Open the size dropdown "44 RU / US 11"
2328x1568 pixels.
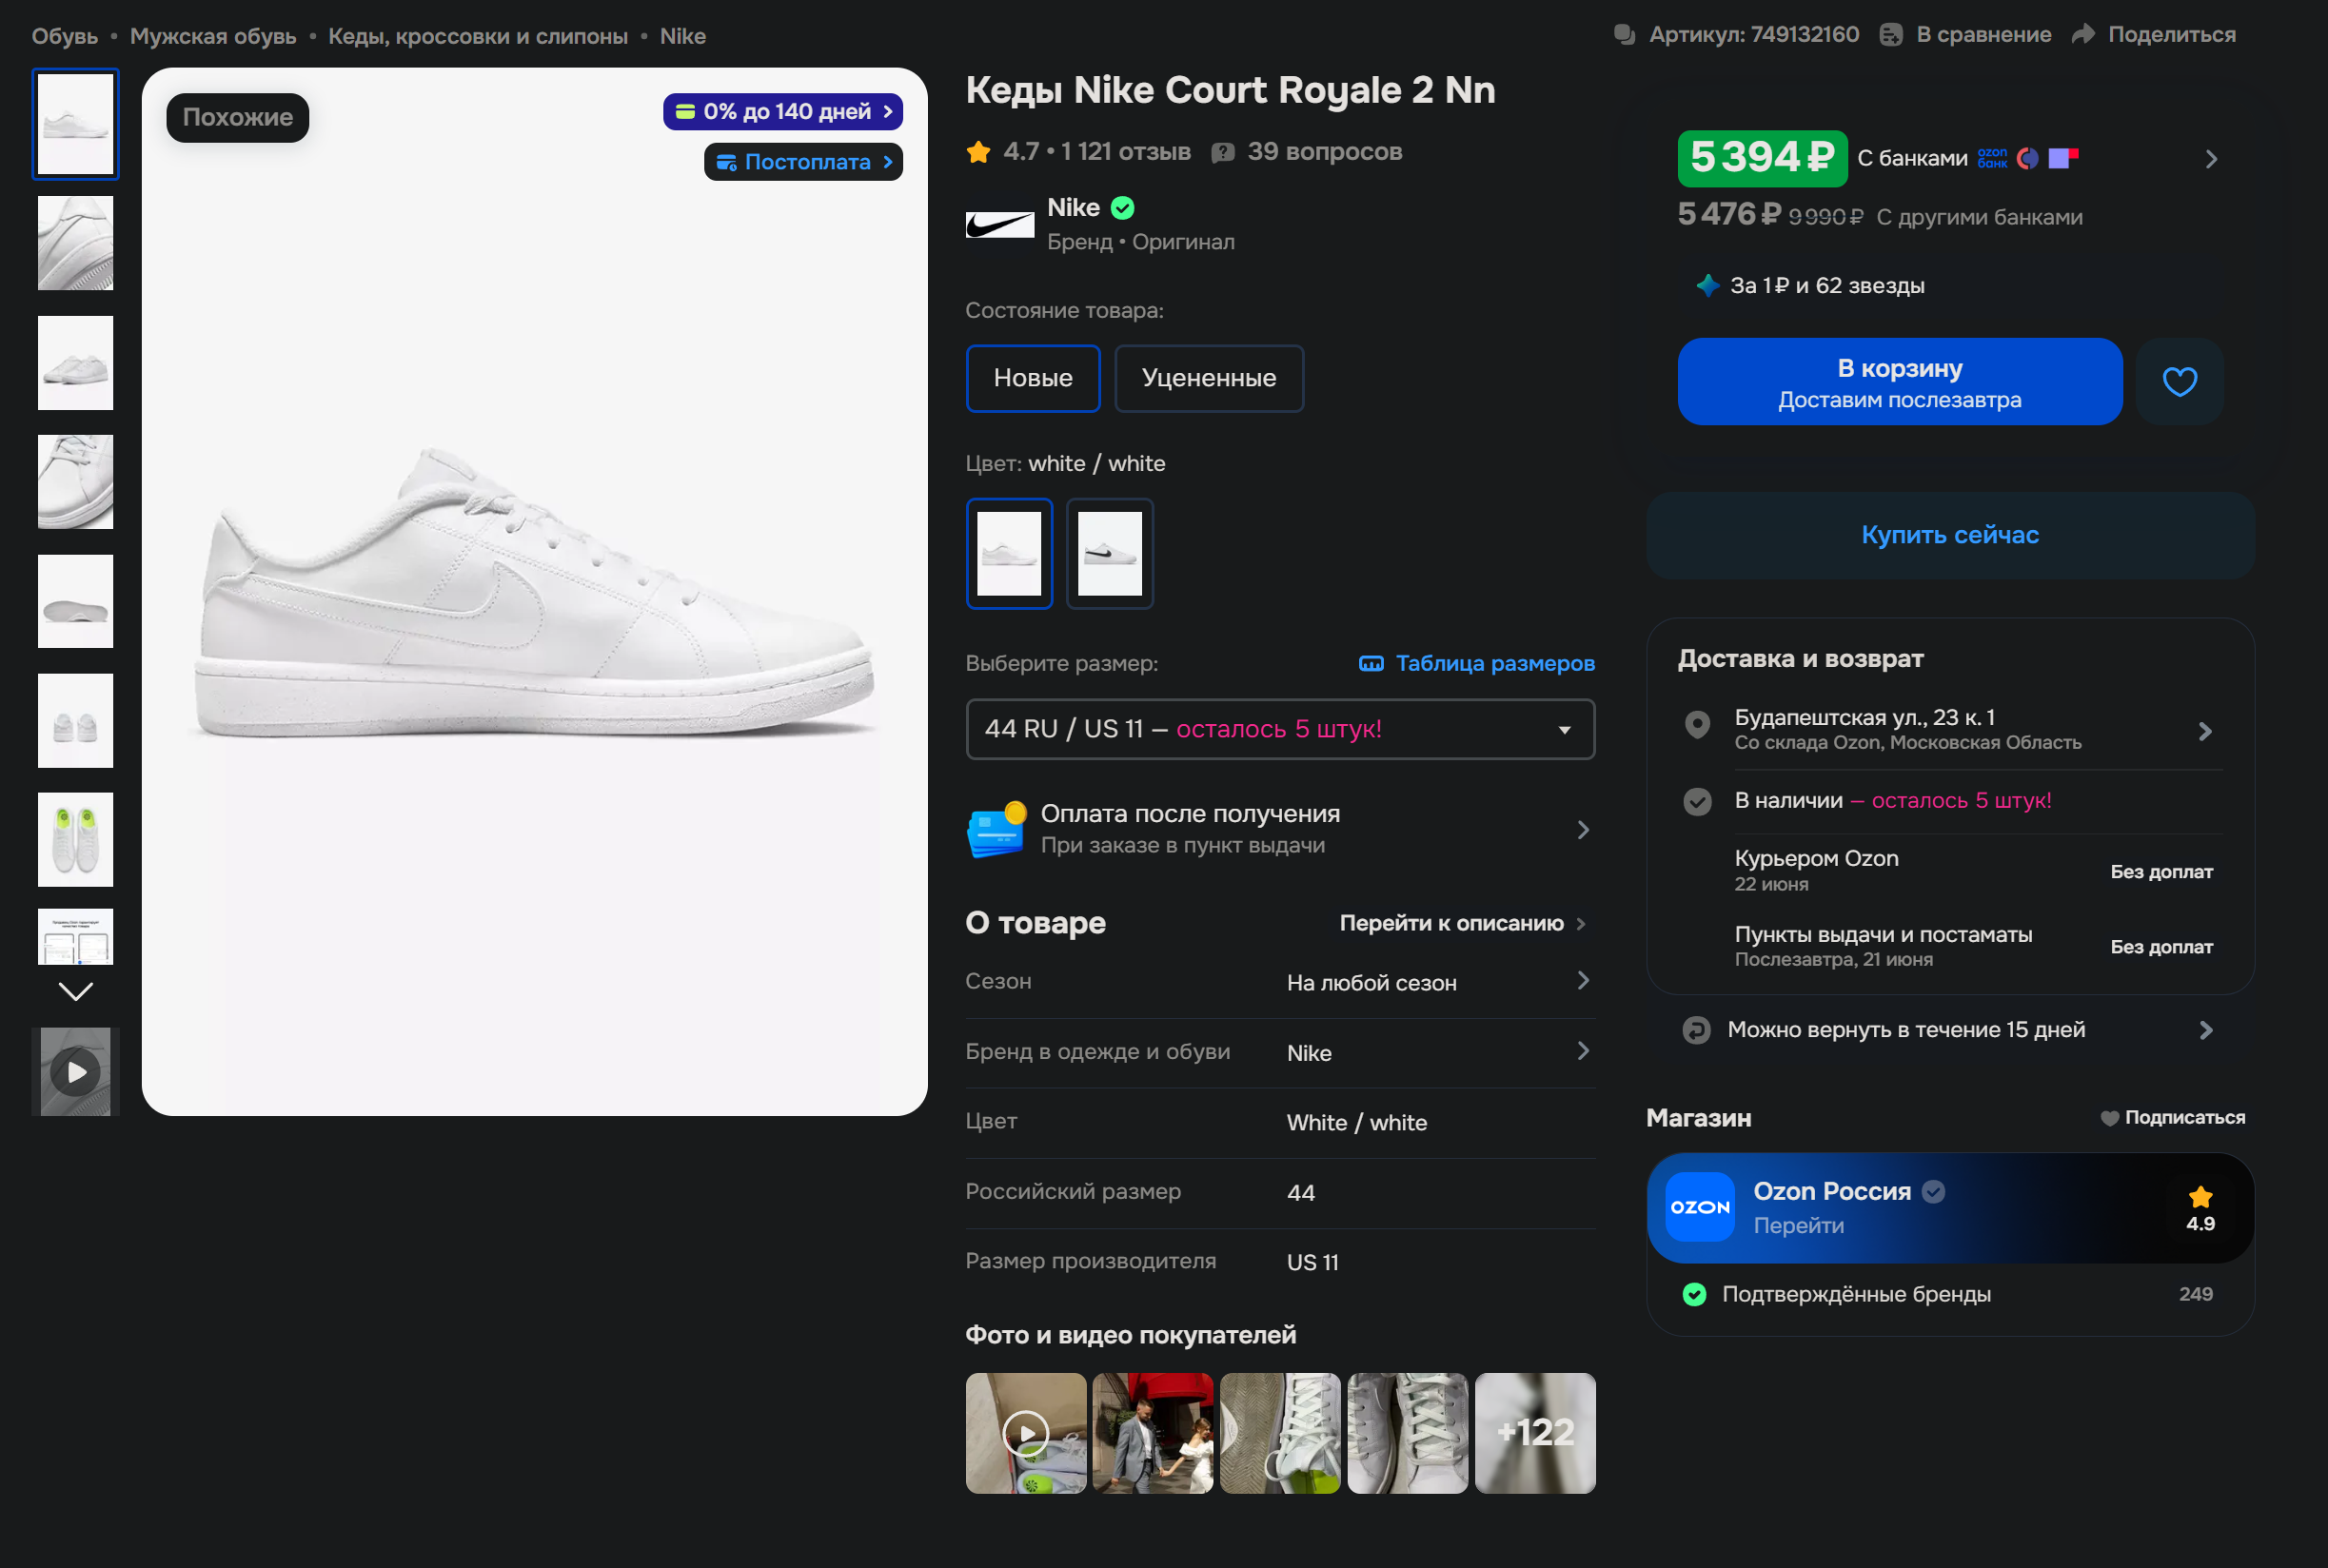click(x=1280, y=729)
